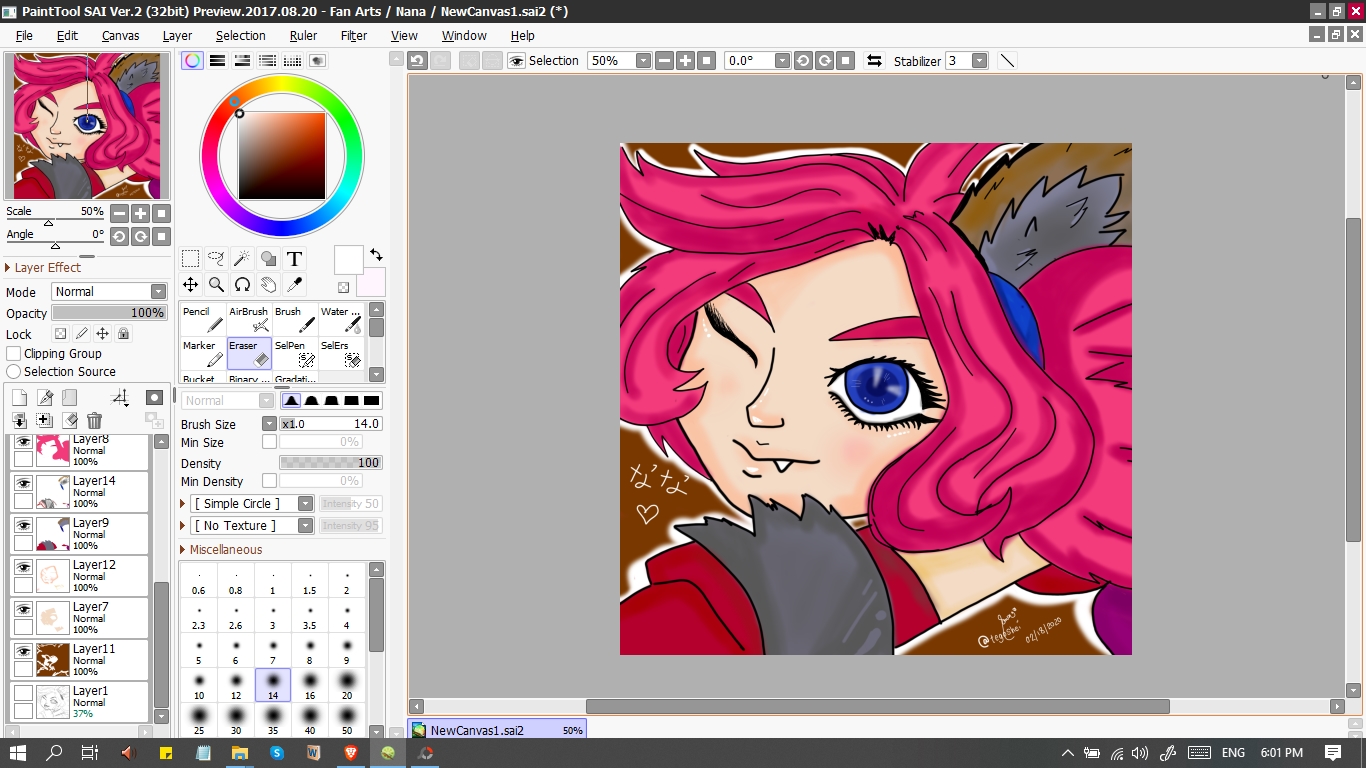Activate the Move tool

click(x=190, y=285)
